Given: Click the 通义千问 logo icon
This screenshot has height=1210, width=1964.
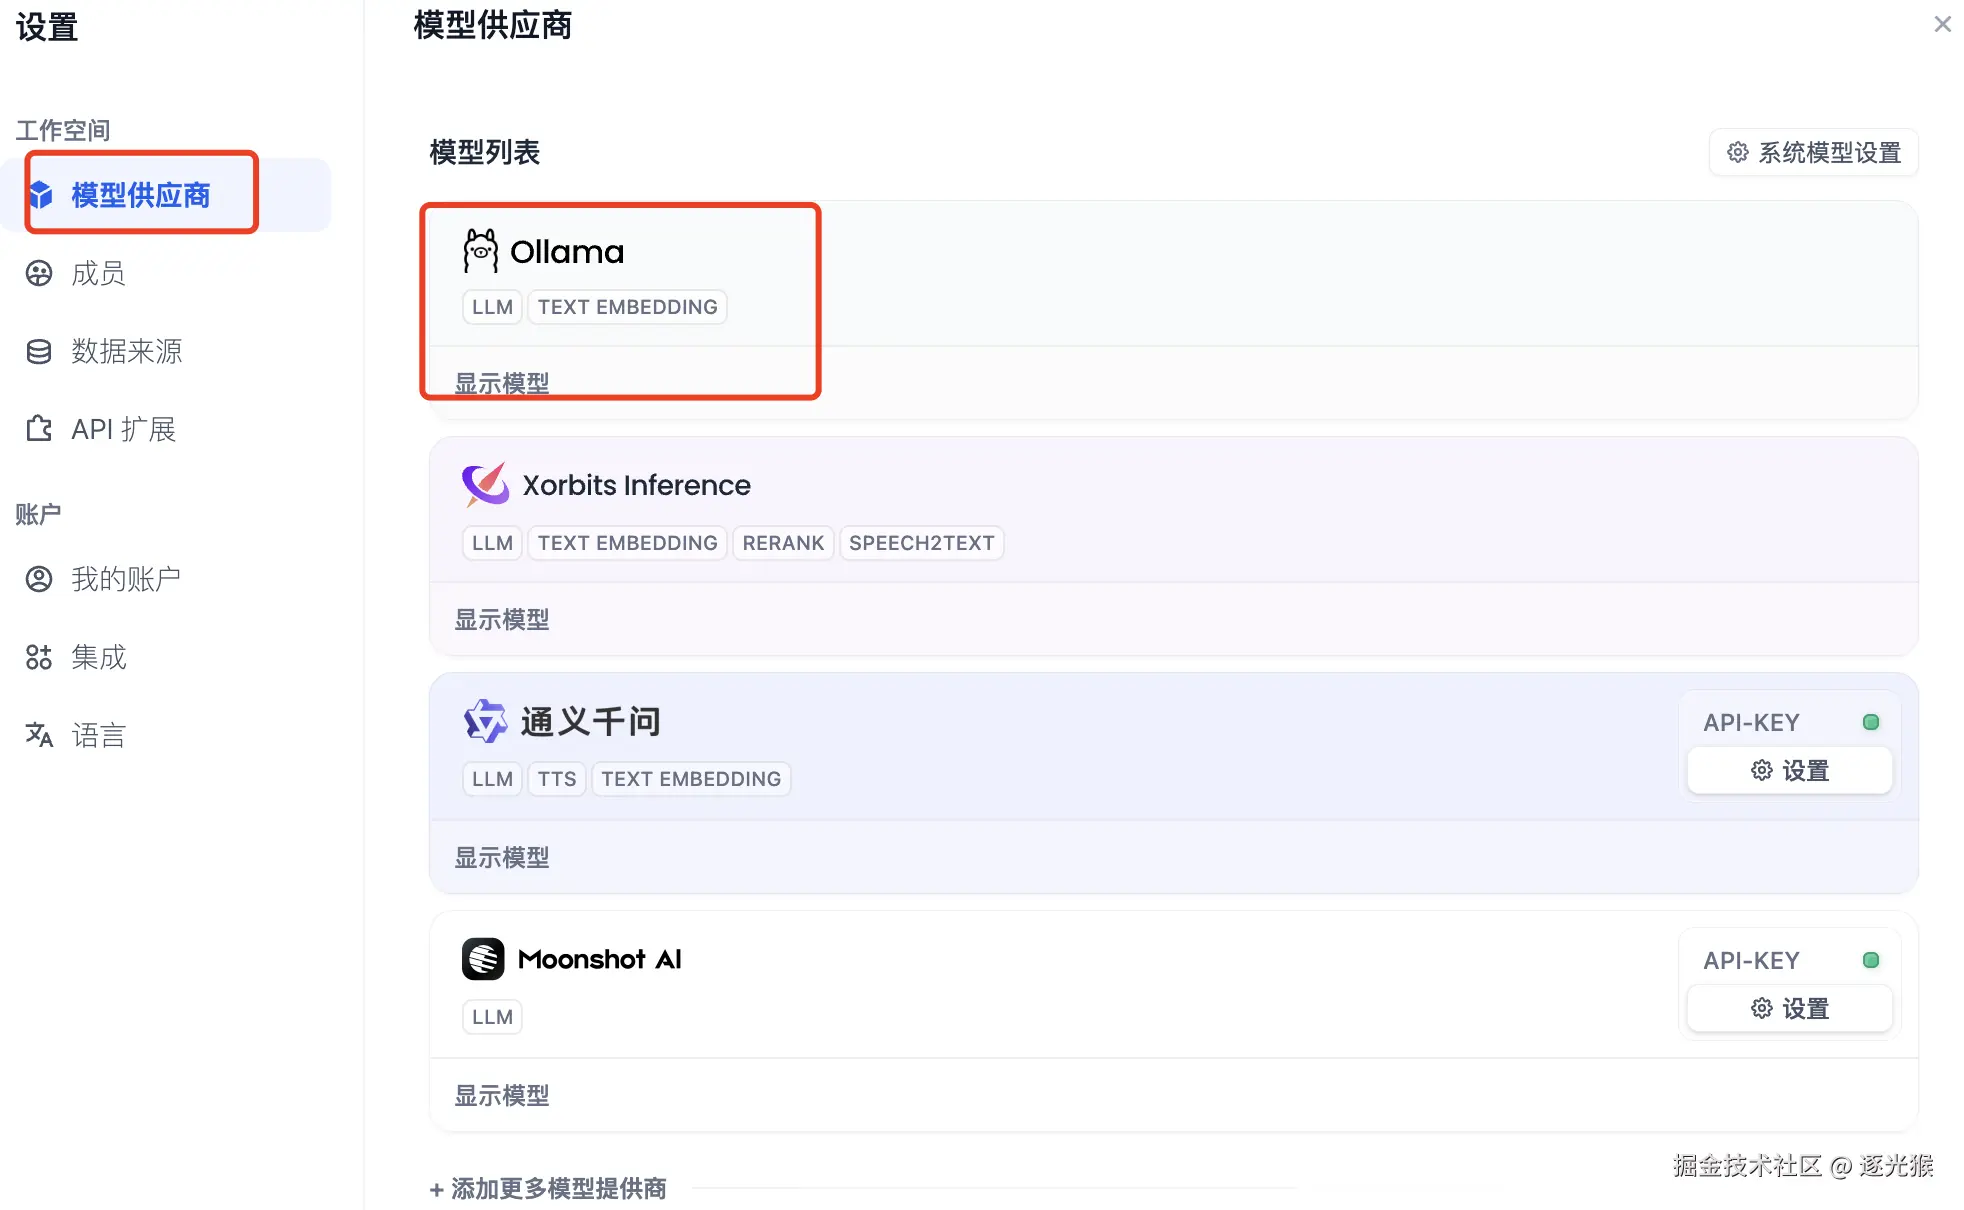Looking at the screenshot, I should (485, 721).
